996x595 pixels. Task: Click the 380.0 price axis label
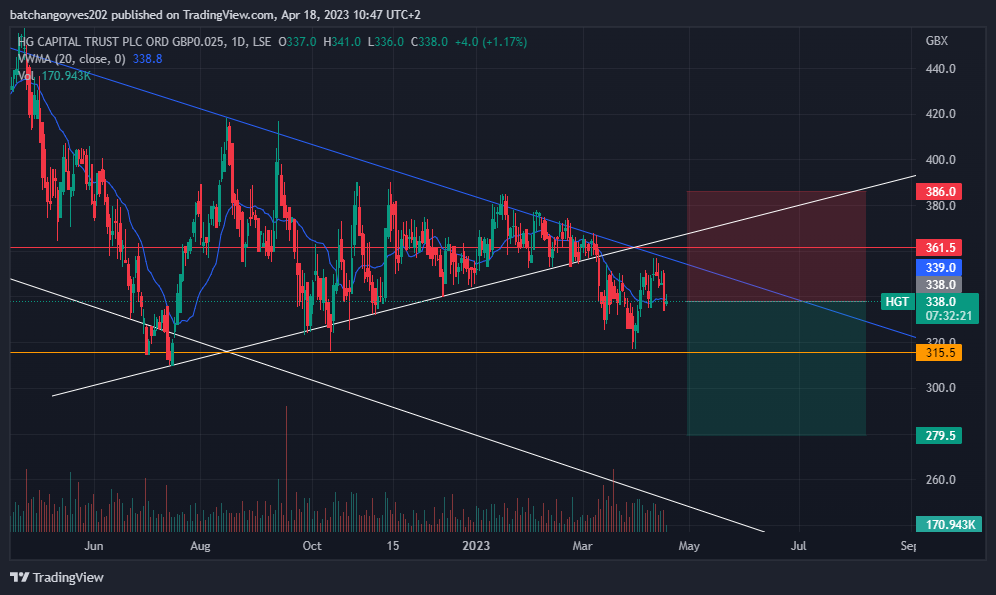(940, 206)
